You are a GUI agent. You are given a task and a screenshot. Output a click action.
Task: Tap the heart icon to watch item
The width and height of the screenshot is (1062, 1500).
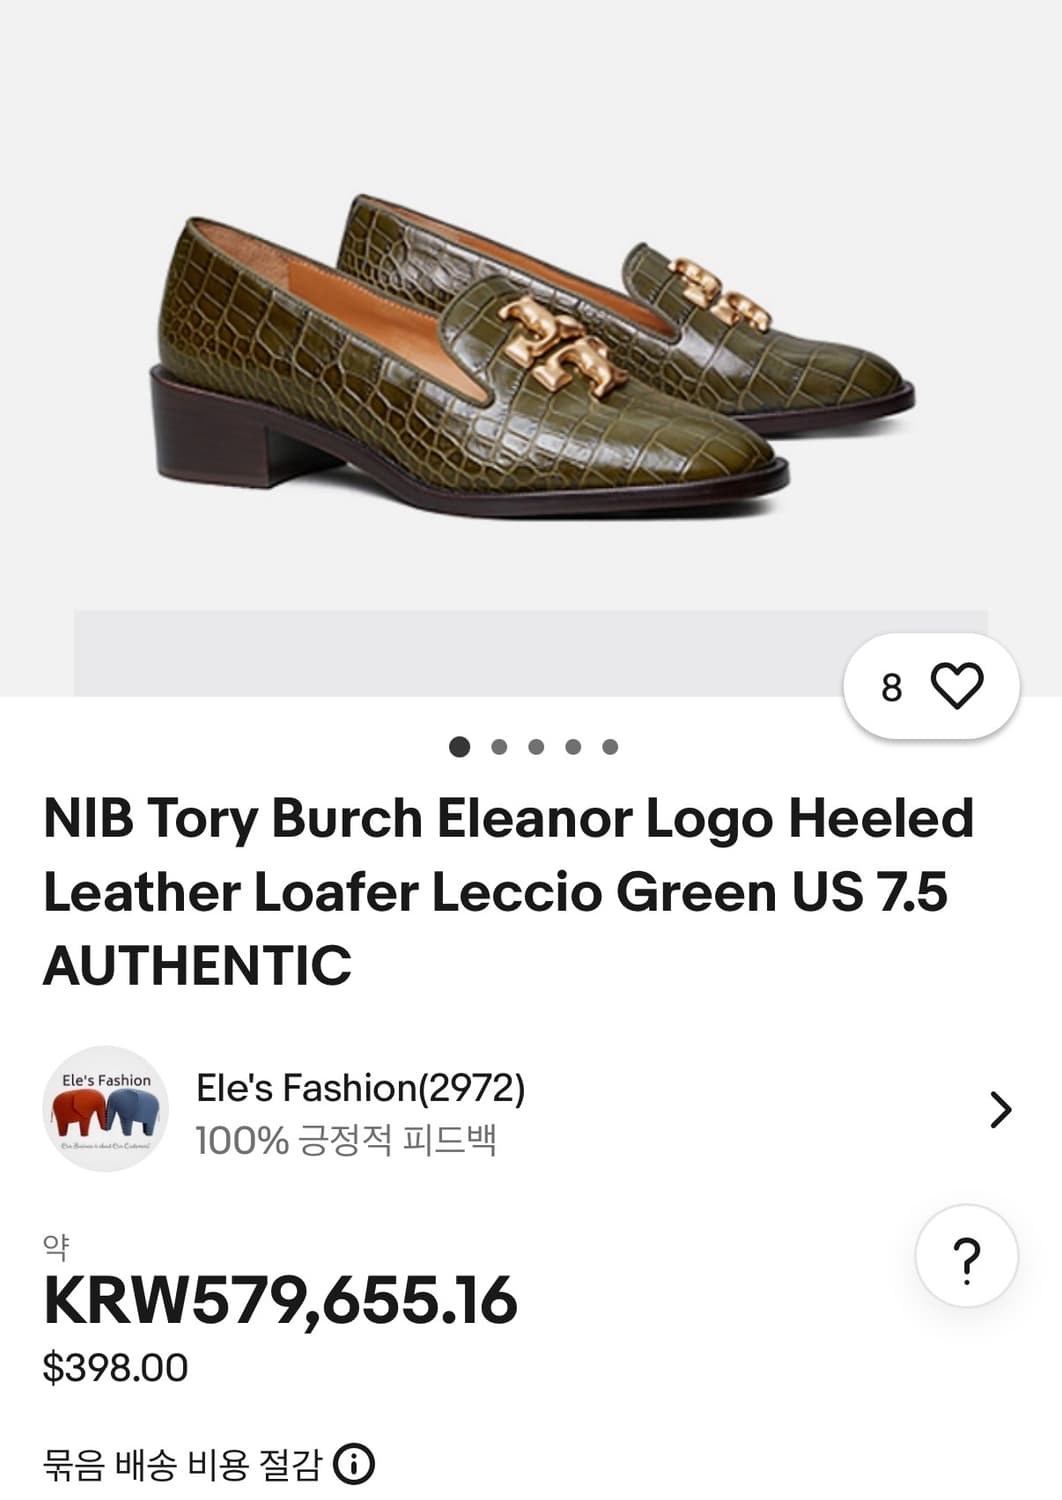(957, 686)
